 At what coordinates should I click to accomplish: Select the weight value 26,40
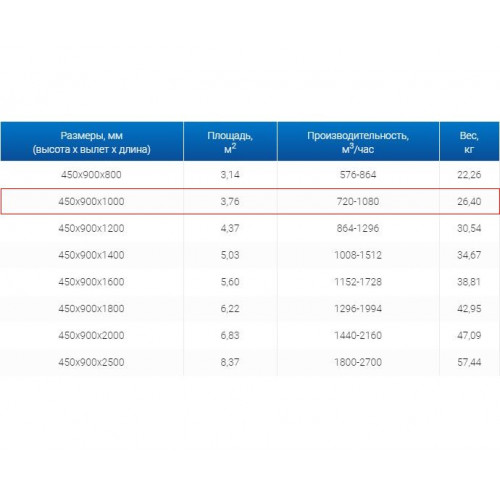(469, 201)
